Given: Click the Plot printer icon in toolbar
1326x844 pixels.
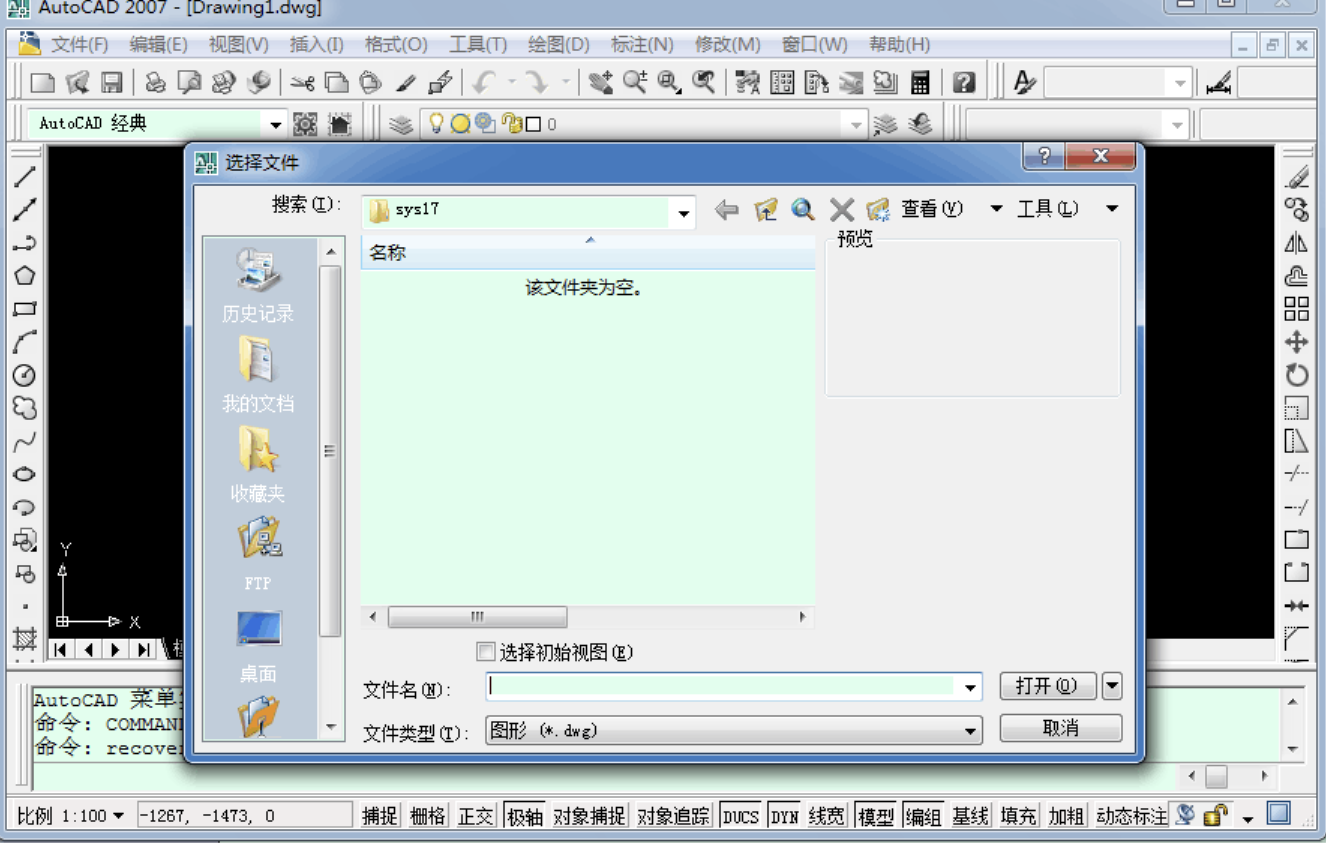Looking at the screenshot, I should point(155,82).
